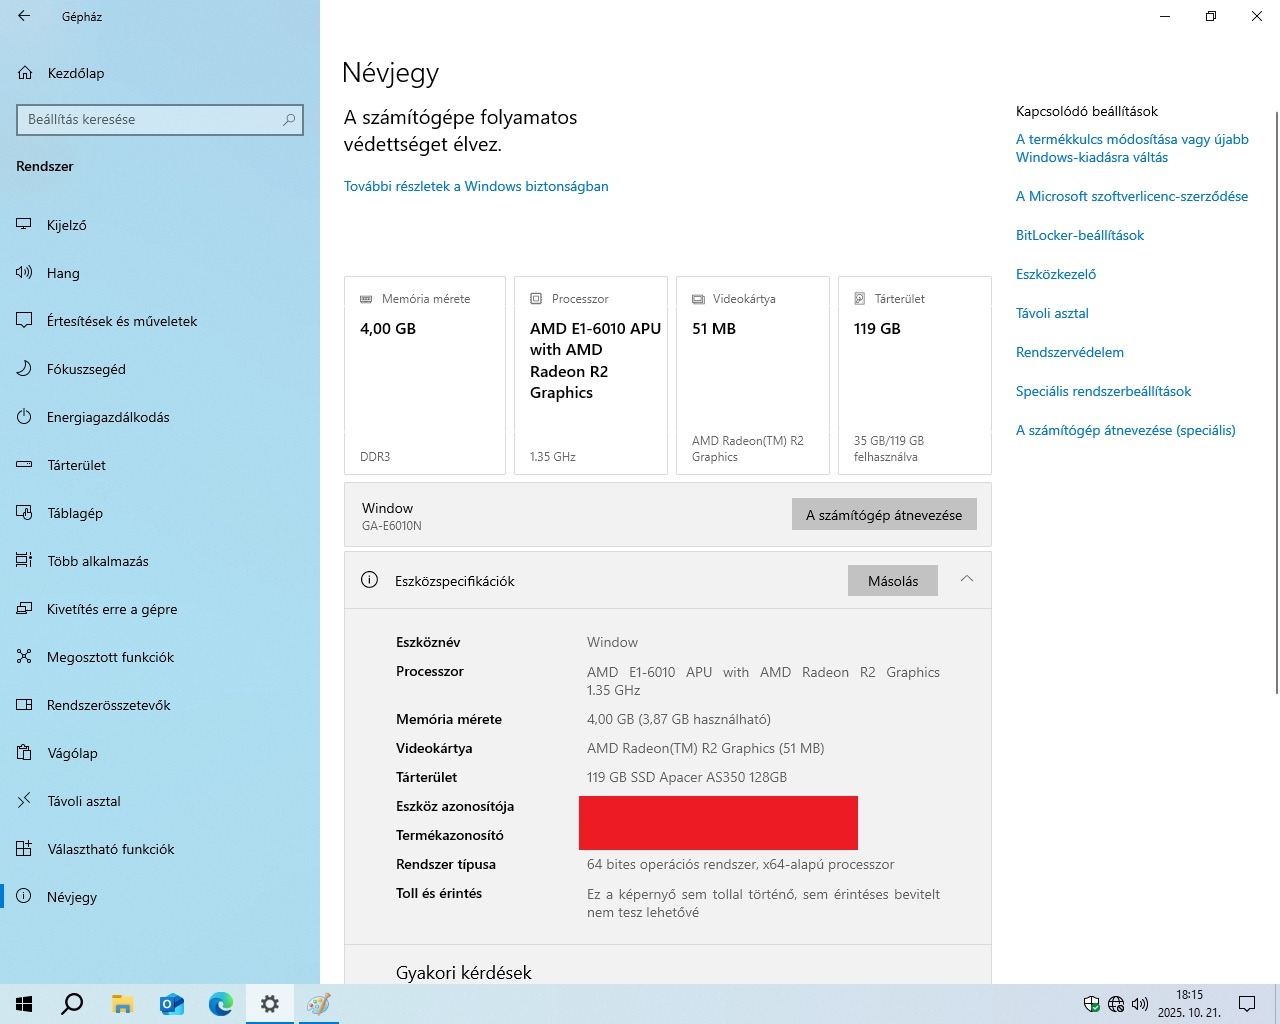The height and width of the screenshot is (1024, 1280).
Task: Open Kijelző display settings
Action: (x=160, y=225)
